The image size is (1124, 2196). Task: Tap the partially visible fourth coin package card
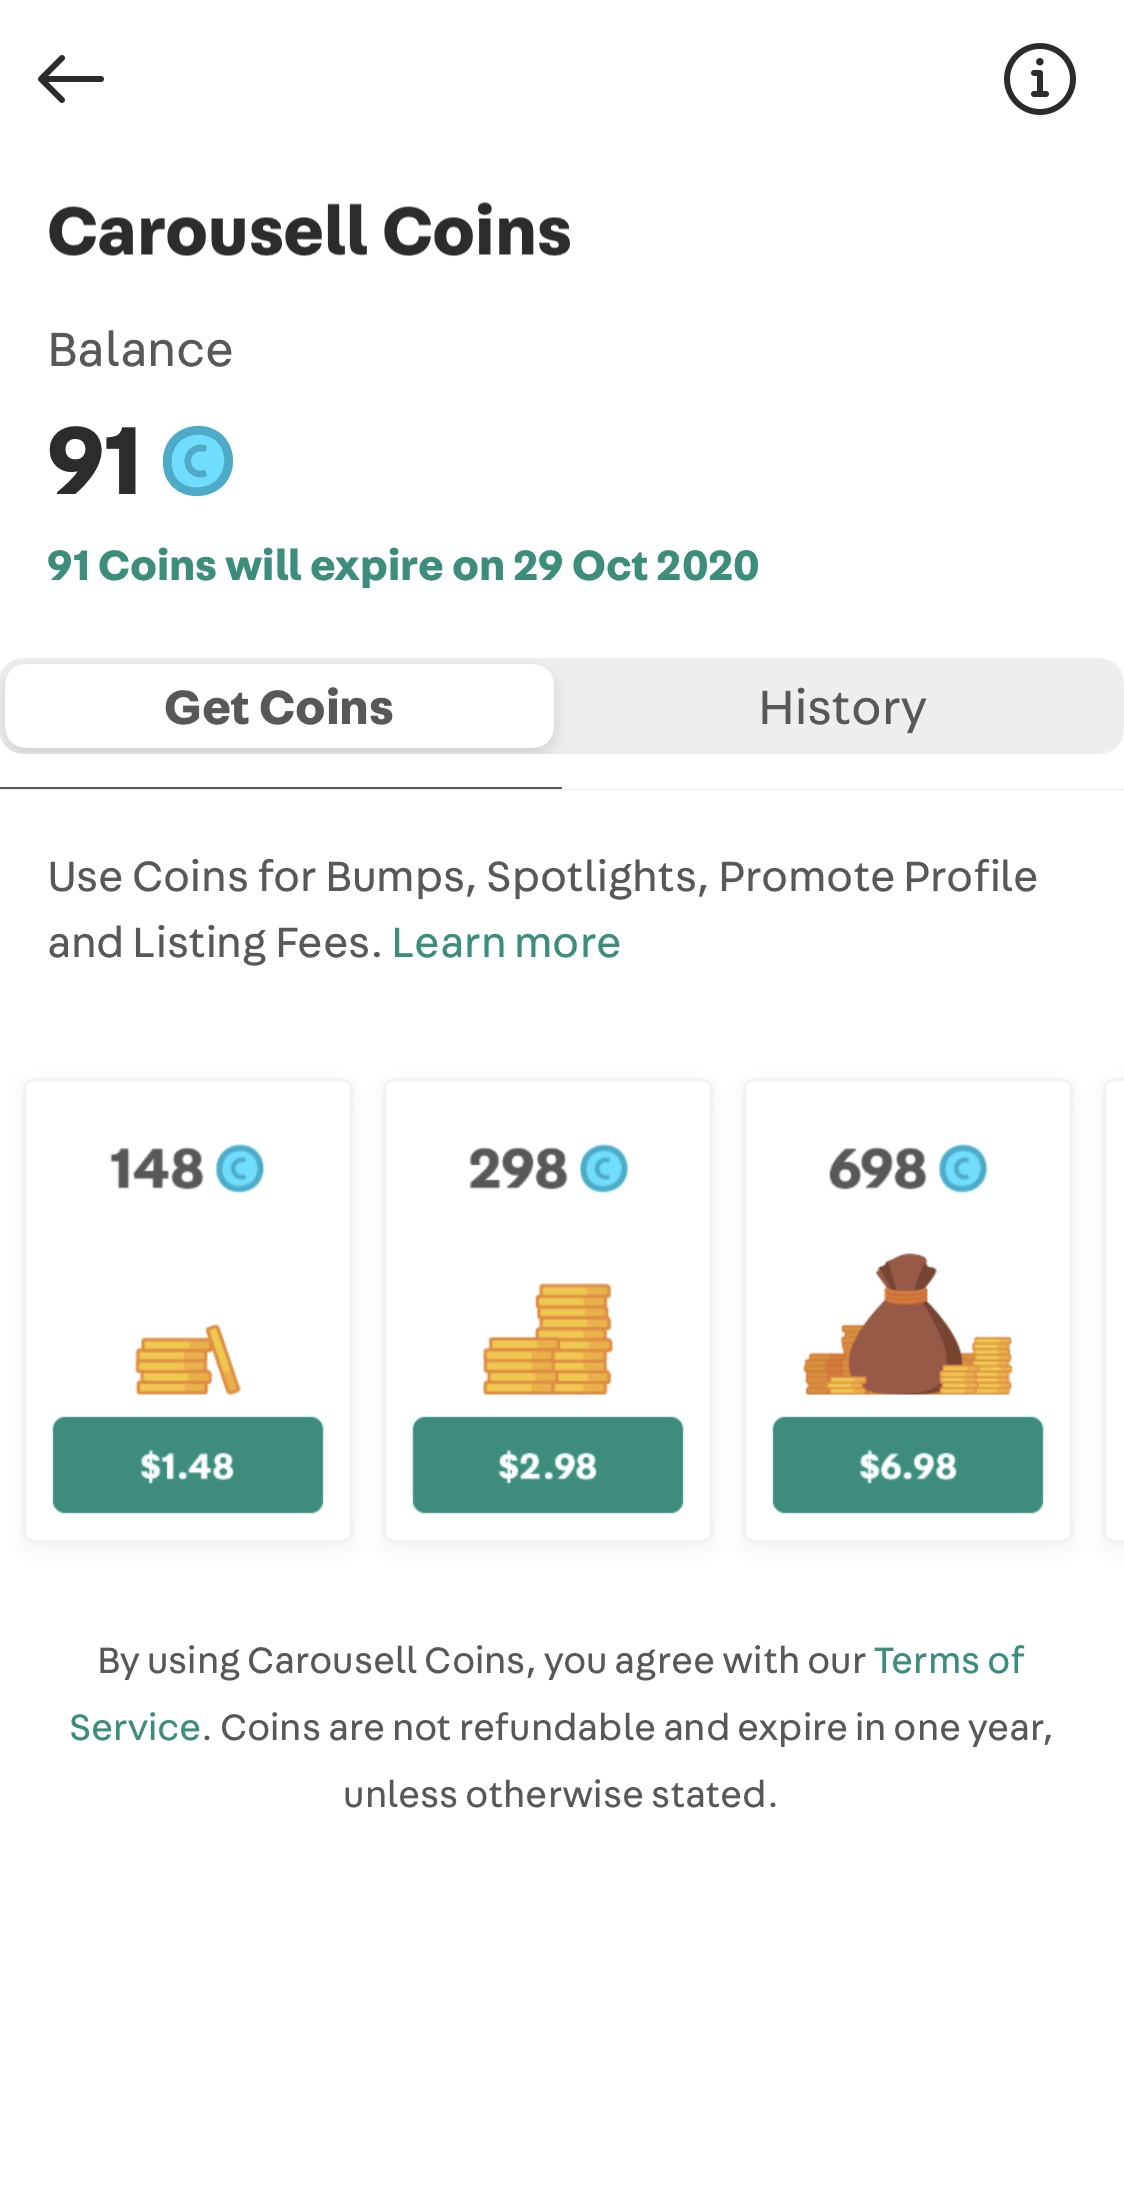point(1114,1310)
